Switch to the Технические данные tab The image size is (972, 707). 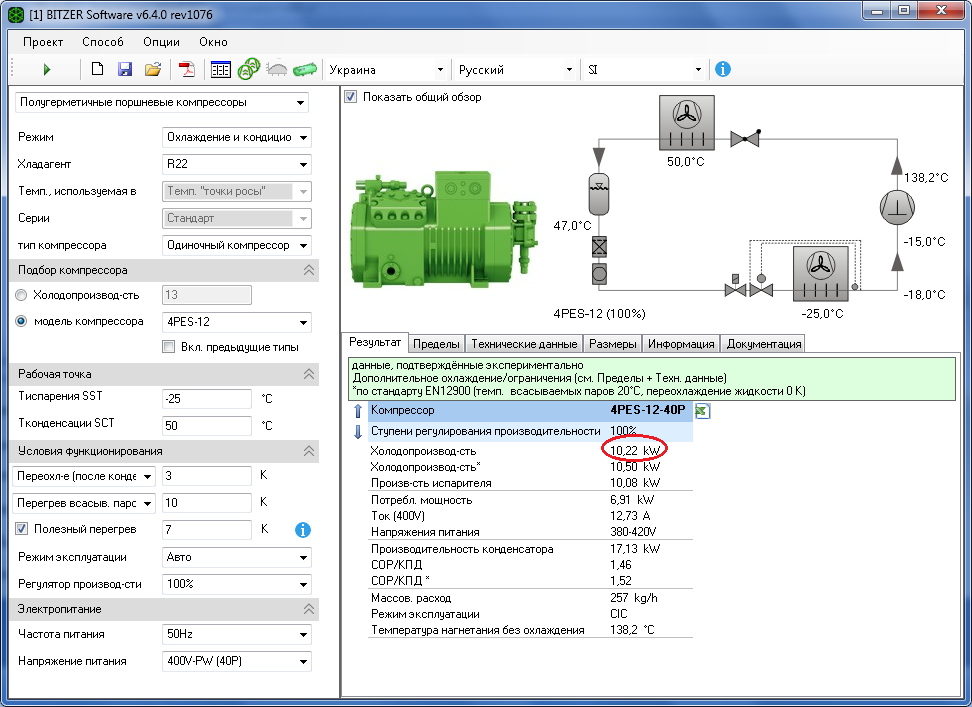tap(524, 344)
